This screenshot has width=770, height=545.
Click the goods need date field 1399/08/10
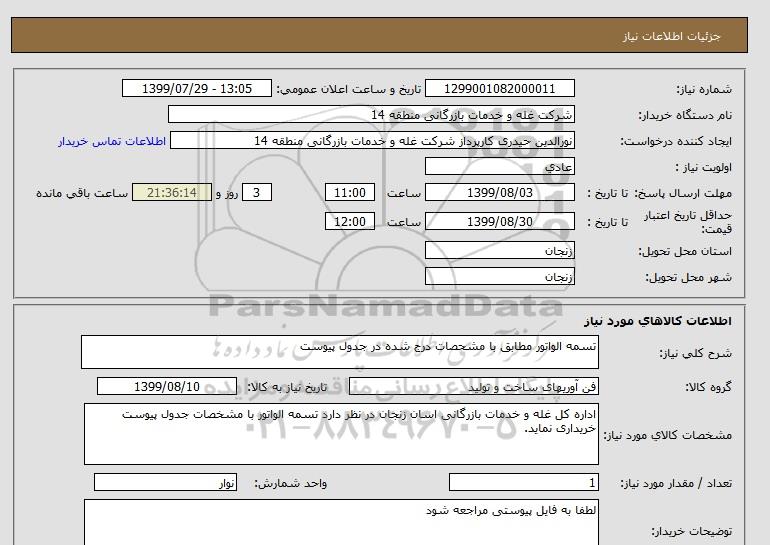(x=167, y=386)
